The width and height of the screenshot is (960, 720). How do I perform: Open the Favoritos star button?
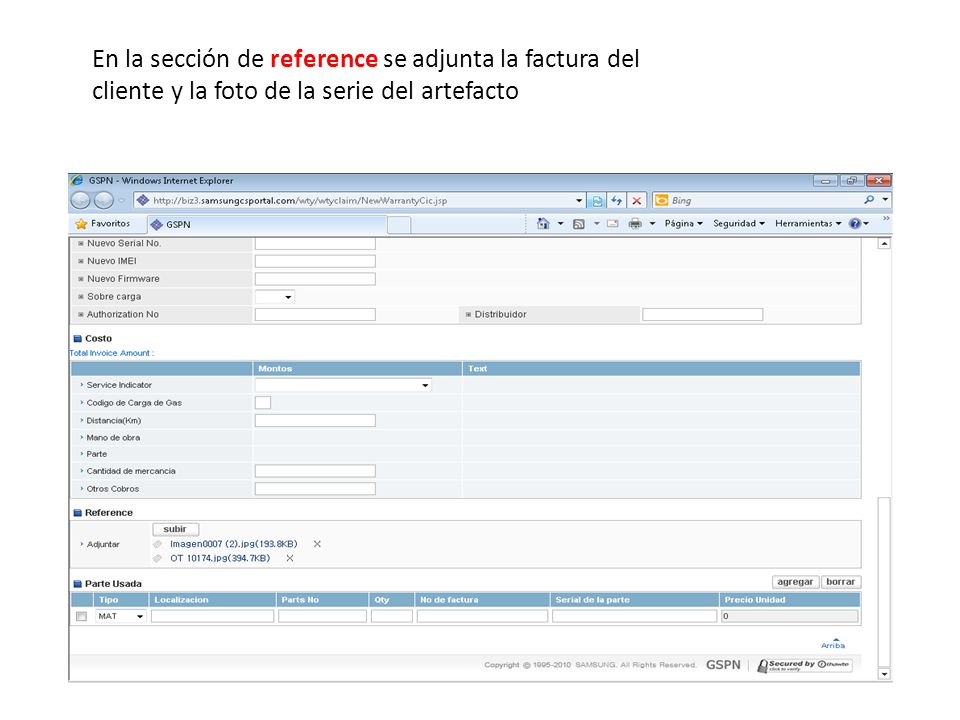coord(102,223)
